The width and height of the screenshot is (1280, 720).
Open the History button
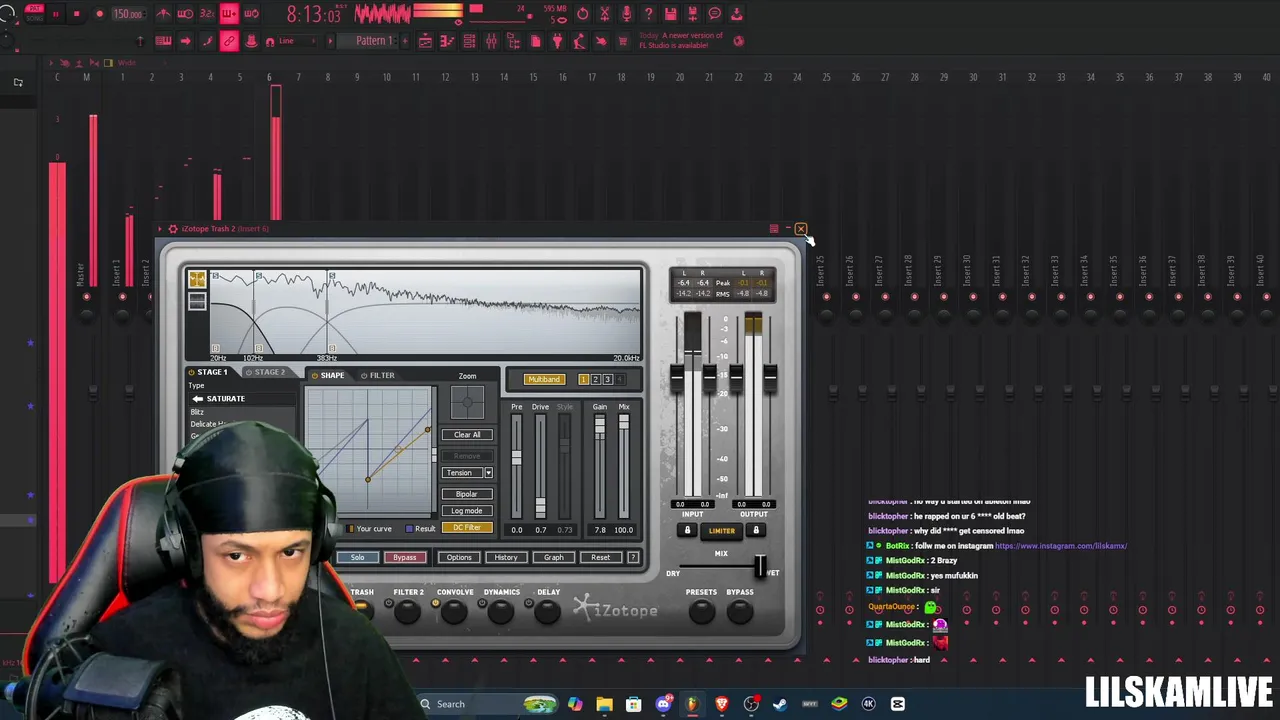506,557
